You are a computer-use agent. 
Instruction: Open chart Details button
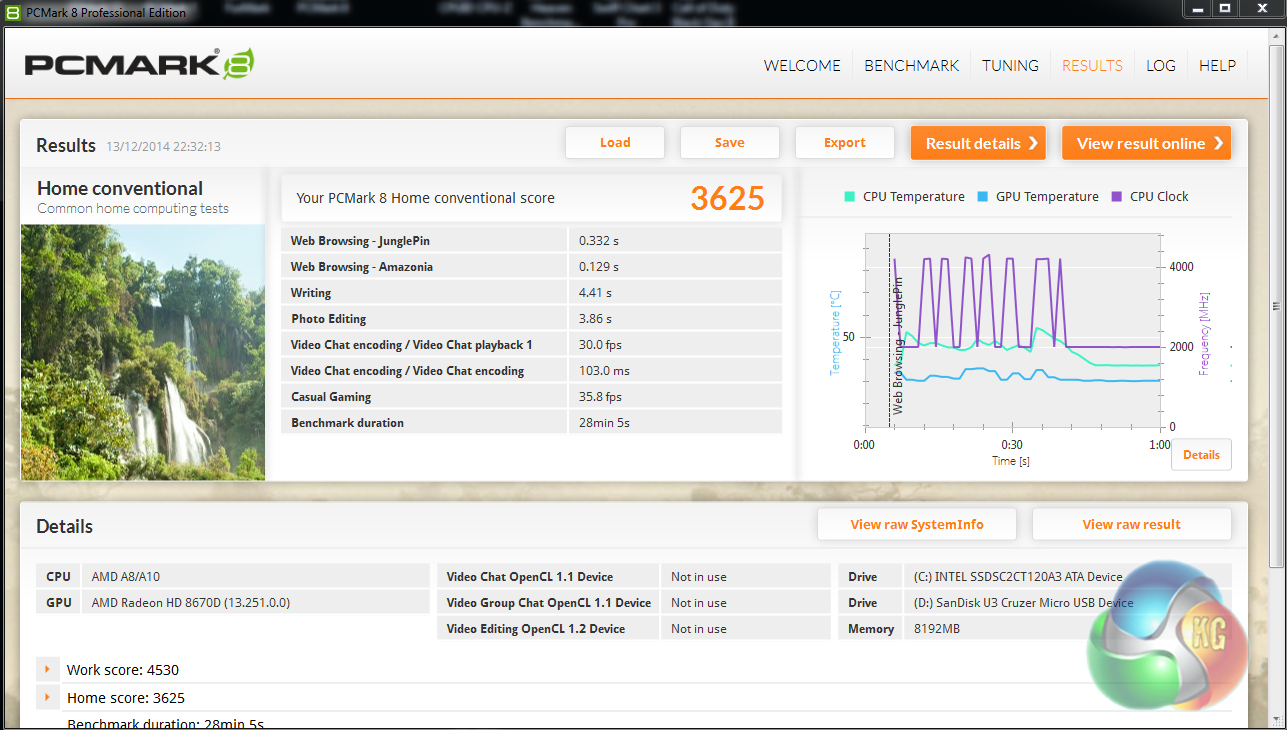pyautogui.click(x=1201, y=454)
